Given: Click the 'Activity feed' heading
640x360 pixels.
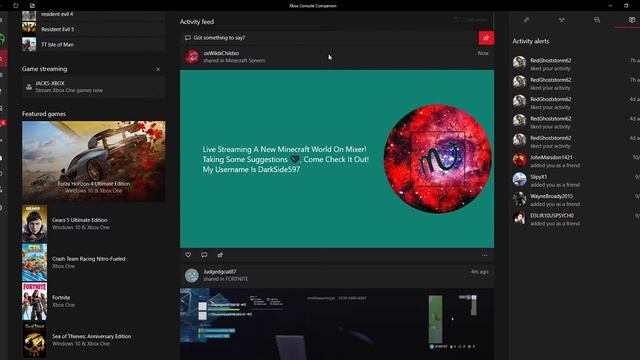Looking at the screenshot, I should point(197,22).
